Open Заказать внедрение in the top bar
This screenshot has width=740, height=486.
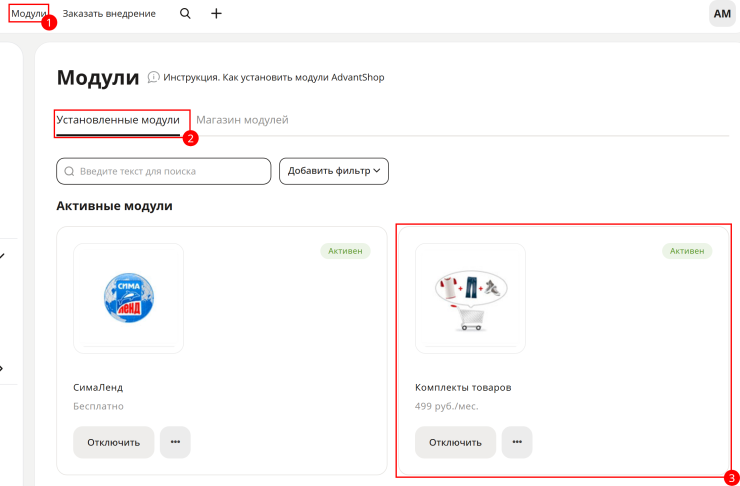109,14
